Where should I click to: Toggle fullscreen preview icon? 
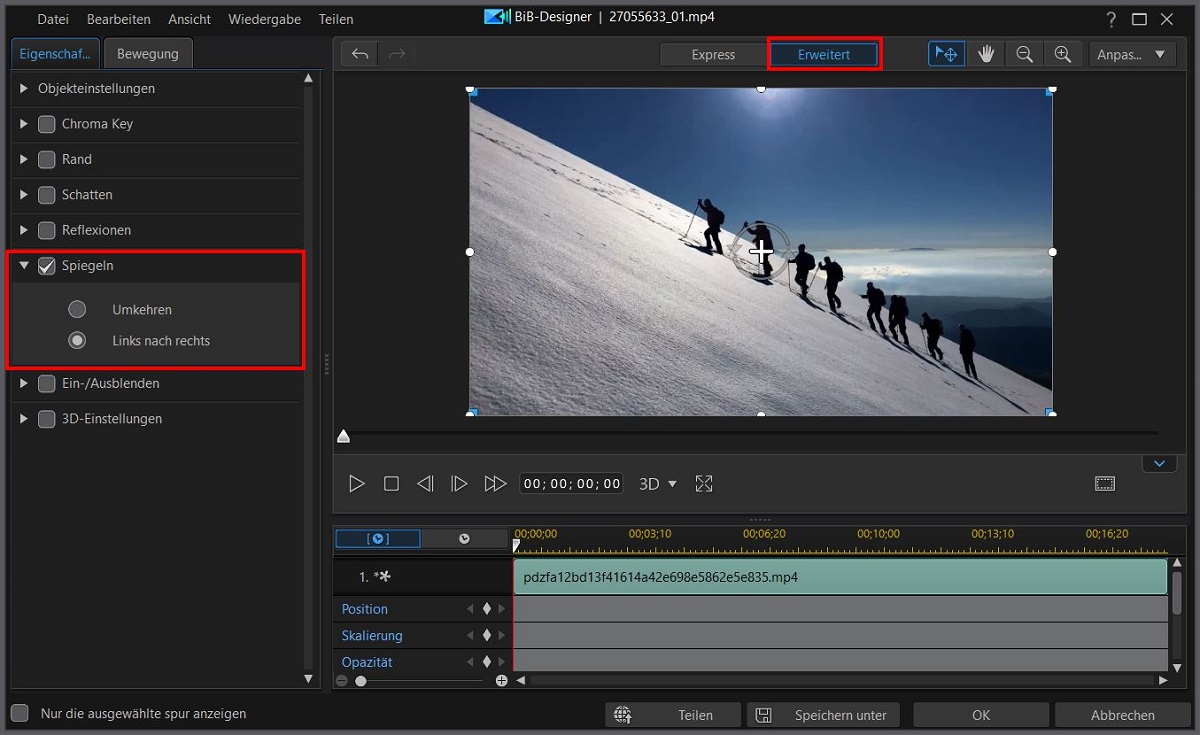704,484
